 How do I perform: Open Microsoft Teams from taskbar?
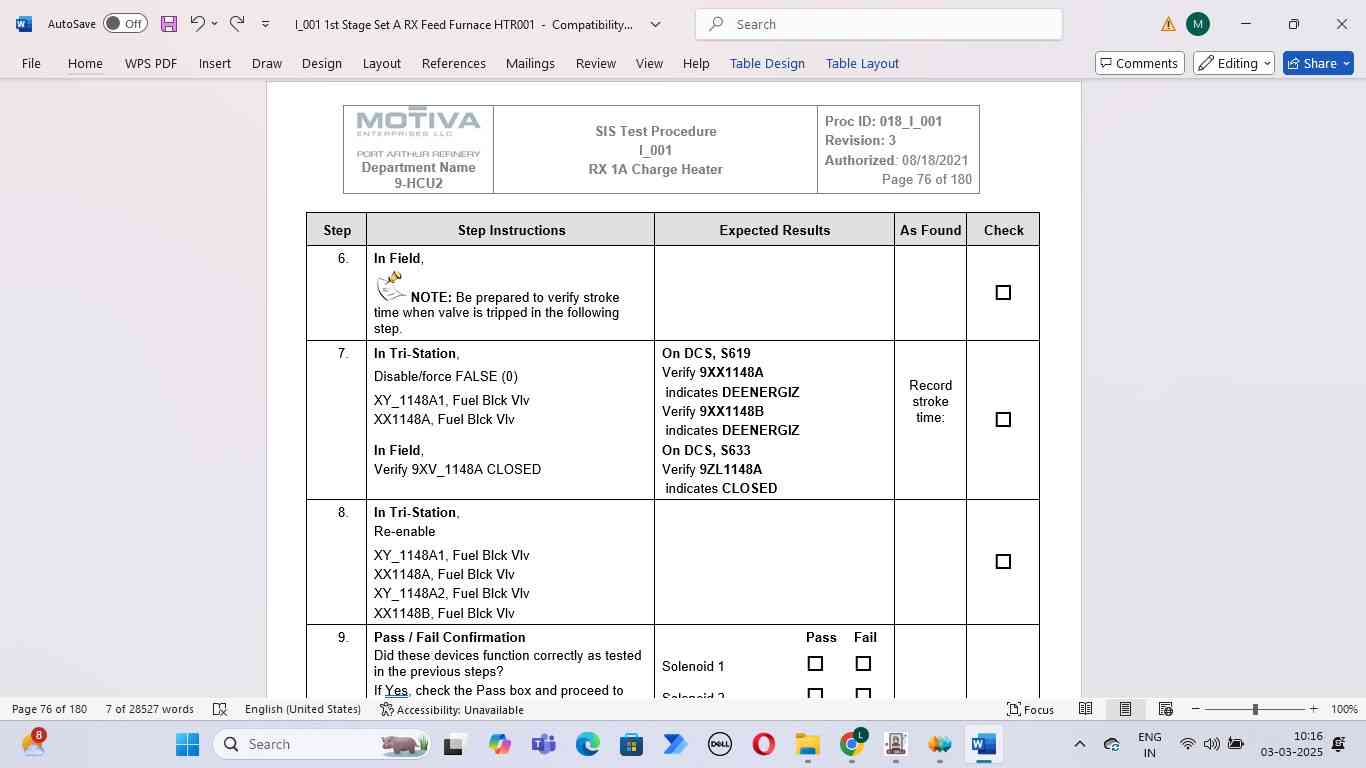click(x=544, y=744)
